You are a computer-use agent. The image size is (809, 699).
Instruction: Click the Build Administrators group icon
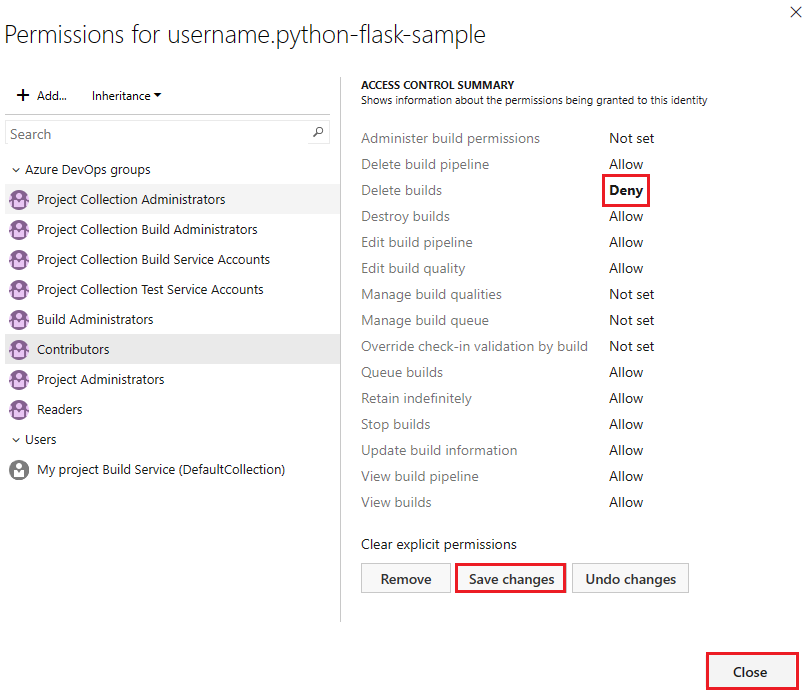[x=19, y=320]
